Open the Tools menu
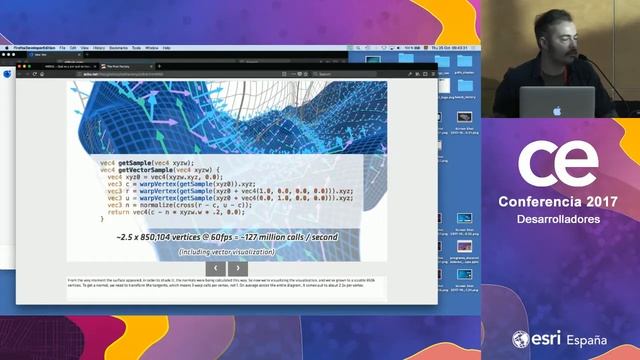 (x=136, y=48)
